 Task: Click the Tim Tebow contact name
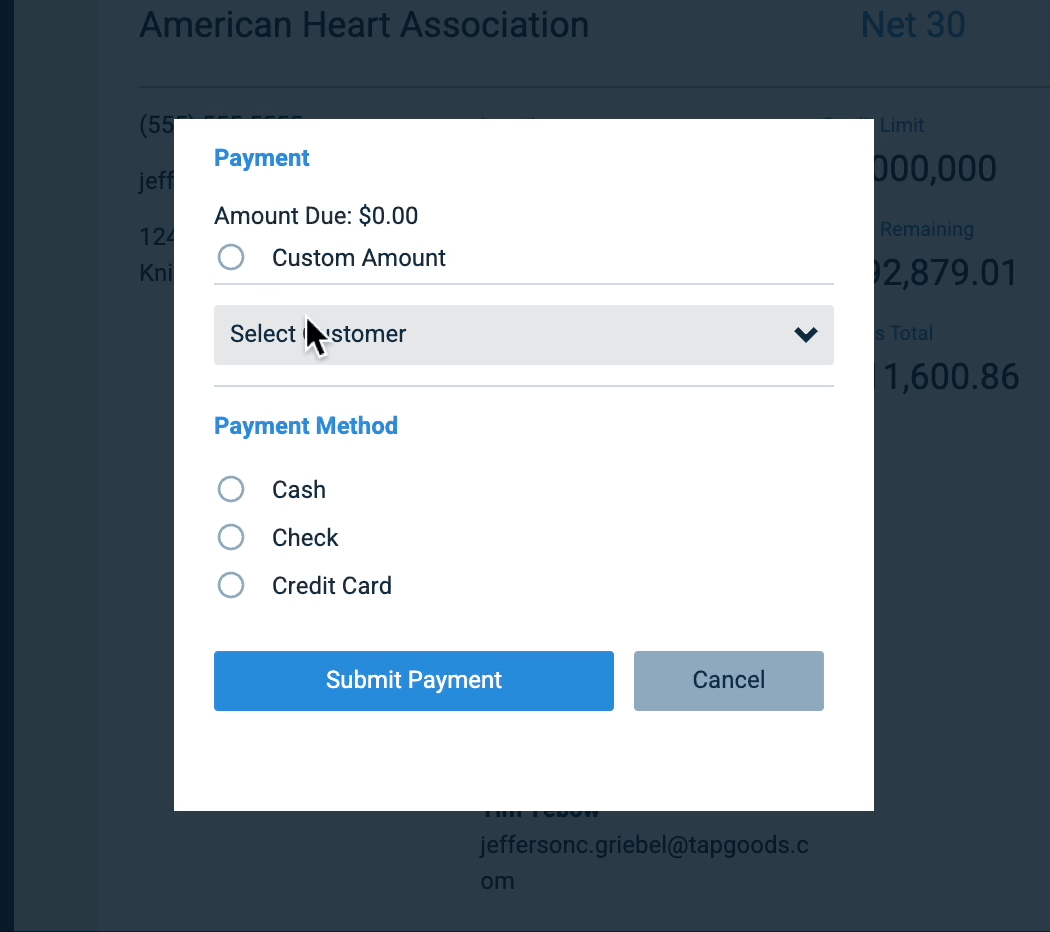tap(538, 808)
